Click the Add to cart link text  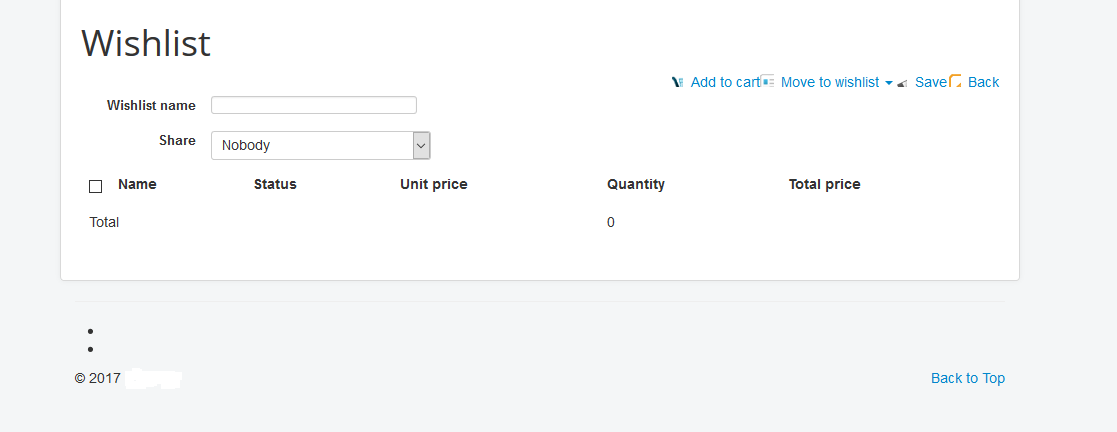(725, 83)
